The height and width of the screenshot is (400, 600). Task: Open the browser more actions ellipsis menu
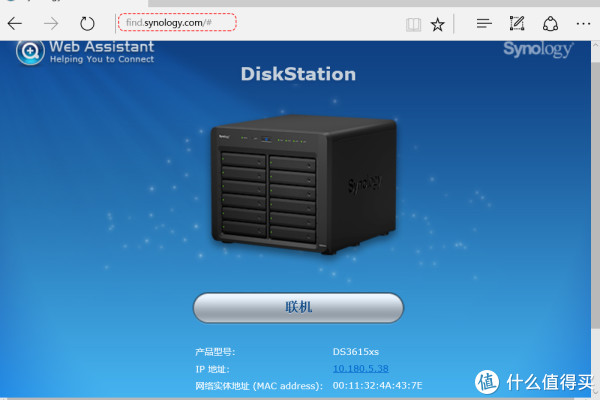(x=583, y=24)
